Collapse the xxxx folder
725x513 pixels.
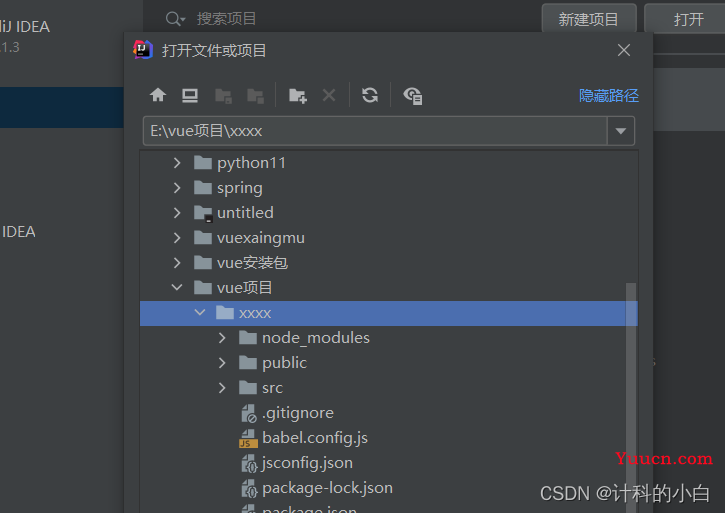(200, 312)
